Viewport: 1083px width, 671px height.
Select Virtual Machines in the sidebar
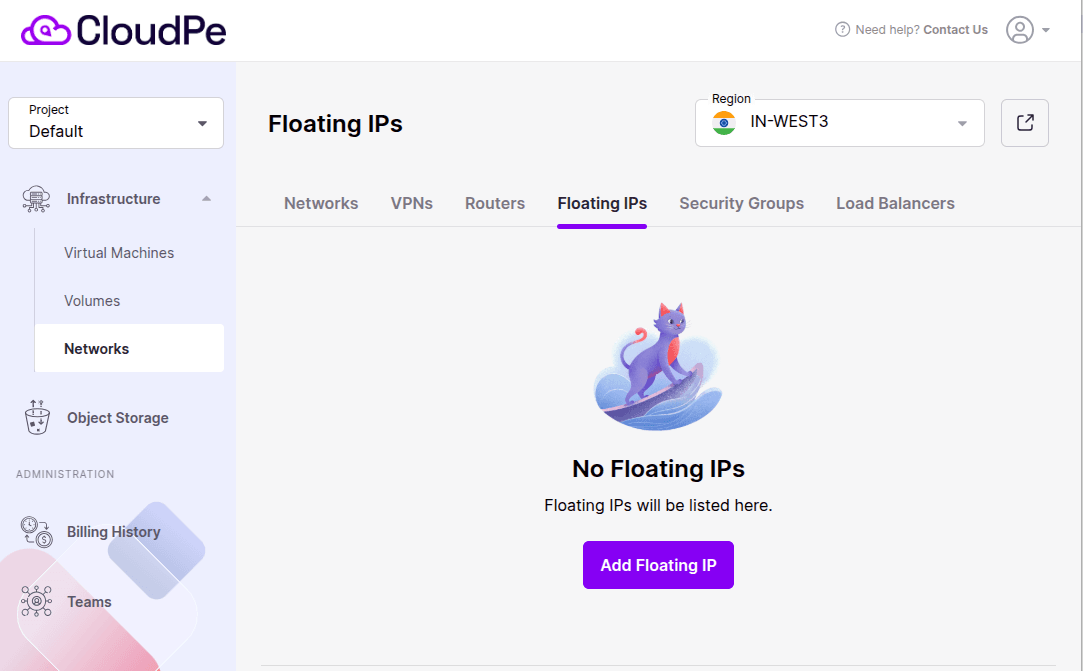pyautogui.click(x=119, y=252)
